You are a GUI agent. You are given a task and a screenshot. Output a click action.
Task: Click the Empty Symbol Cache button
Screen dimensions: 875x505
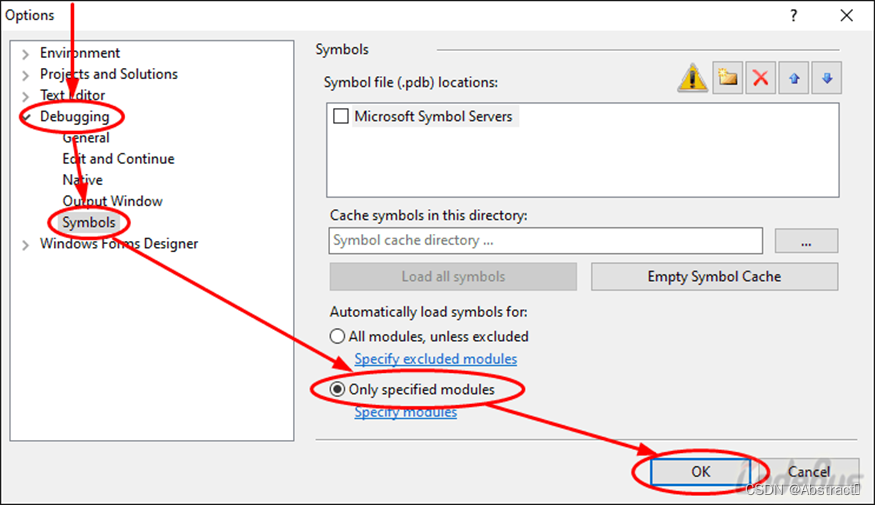(714, 277)
